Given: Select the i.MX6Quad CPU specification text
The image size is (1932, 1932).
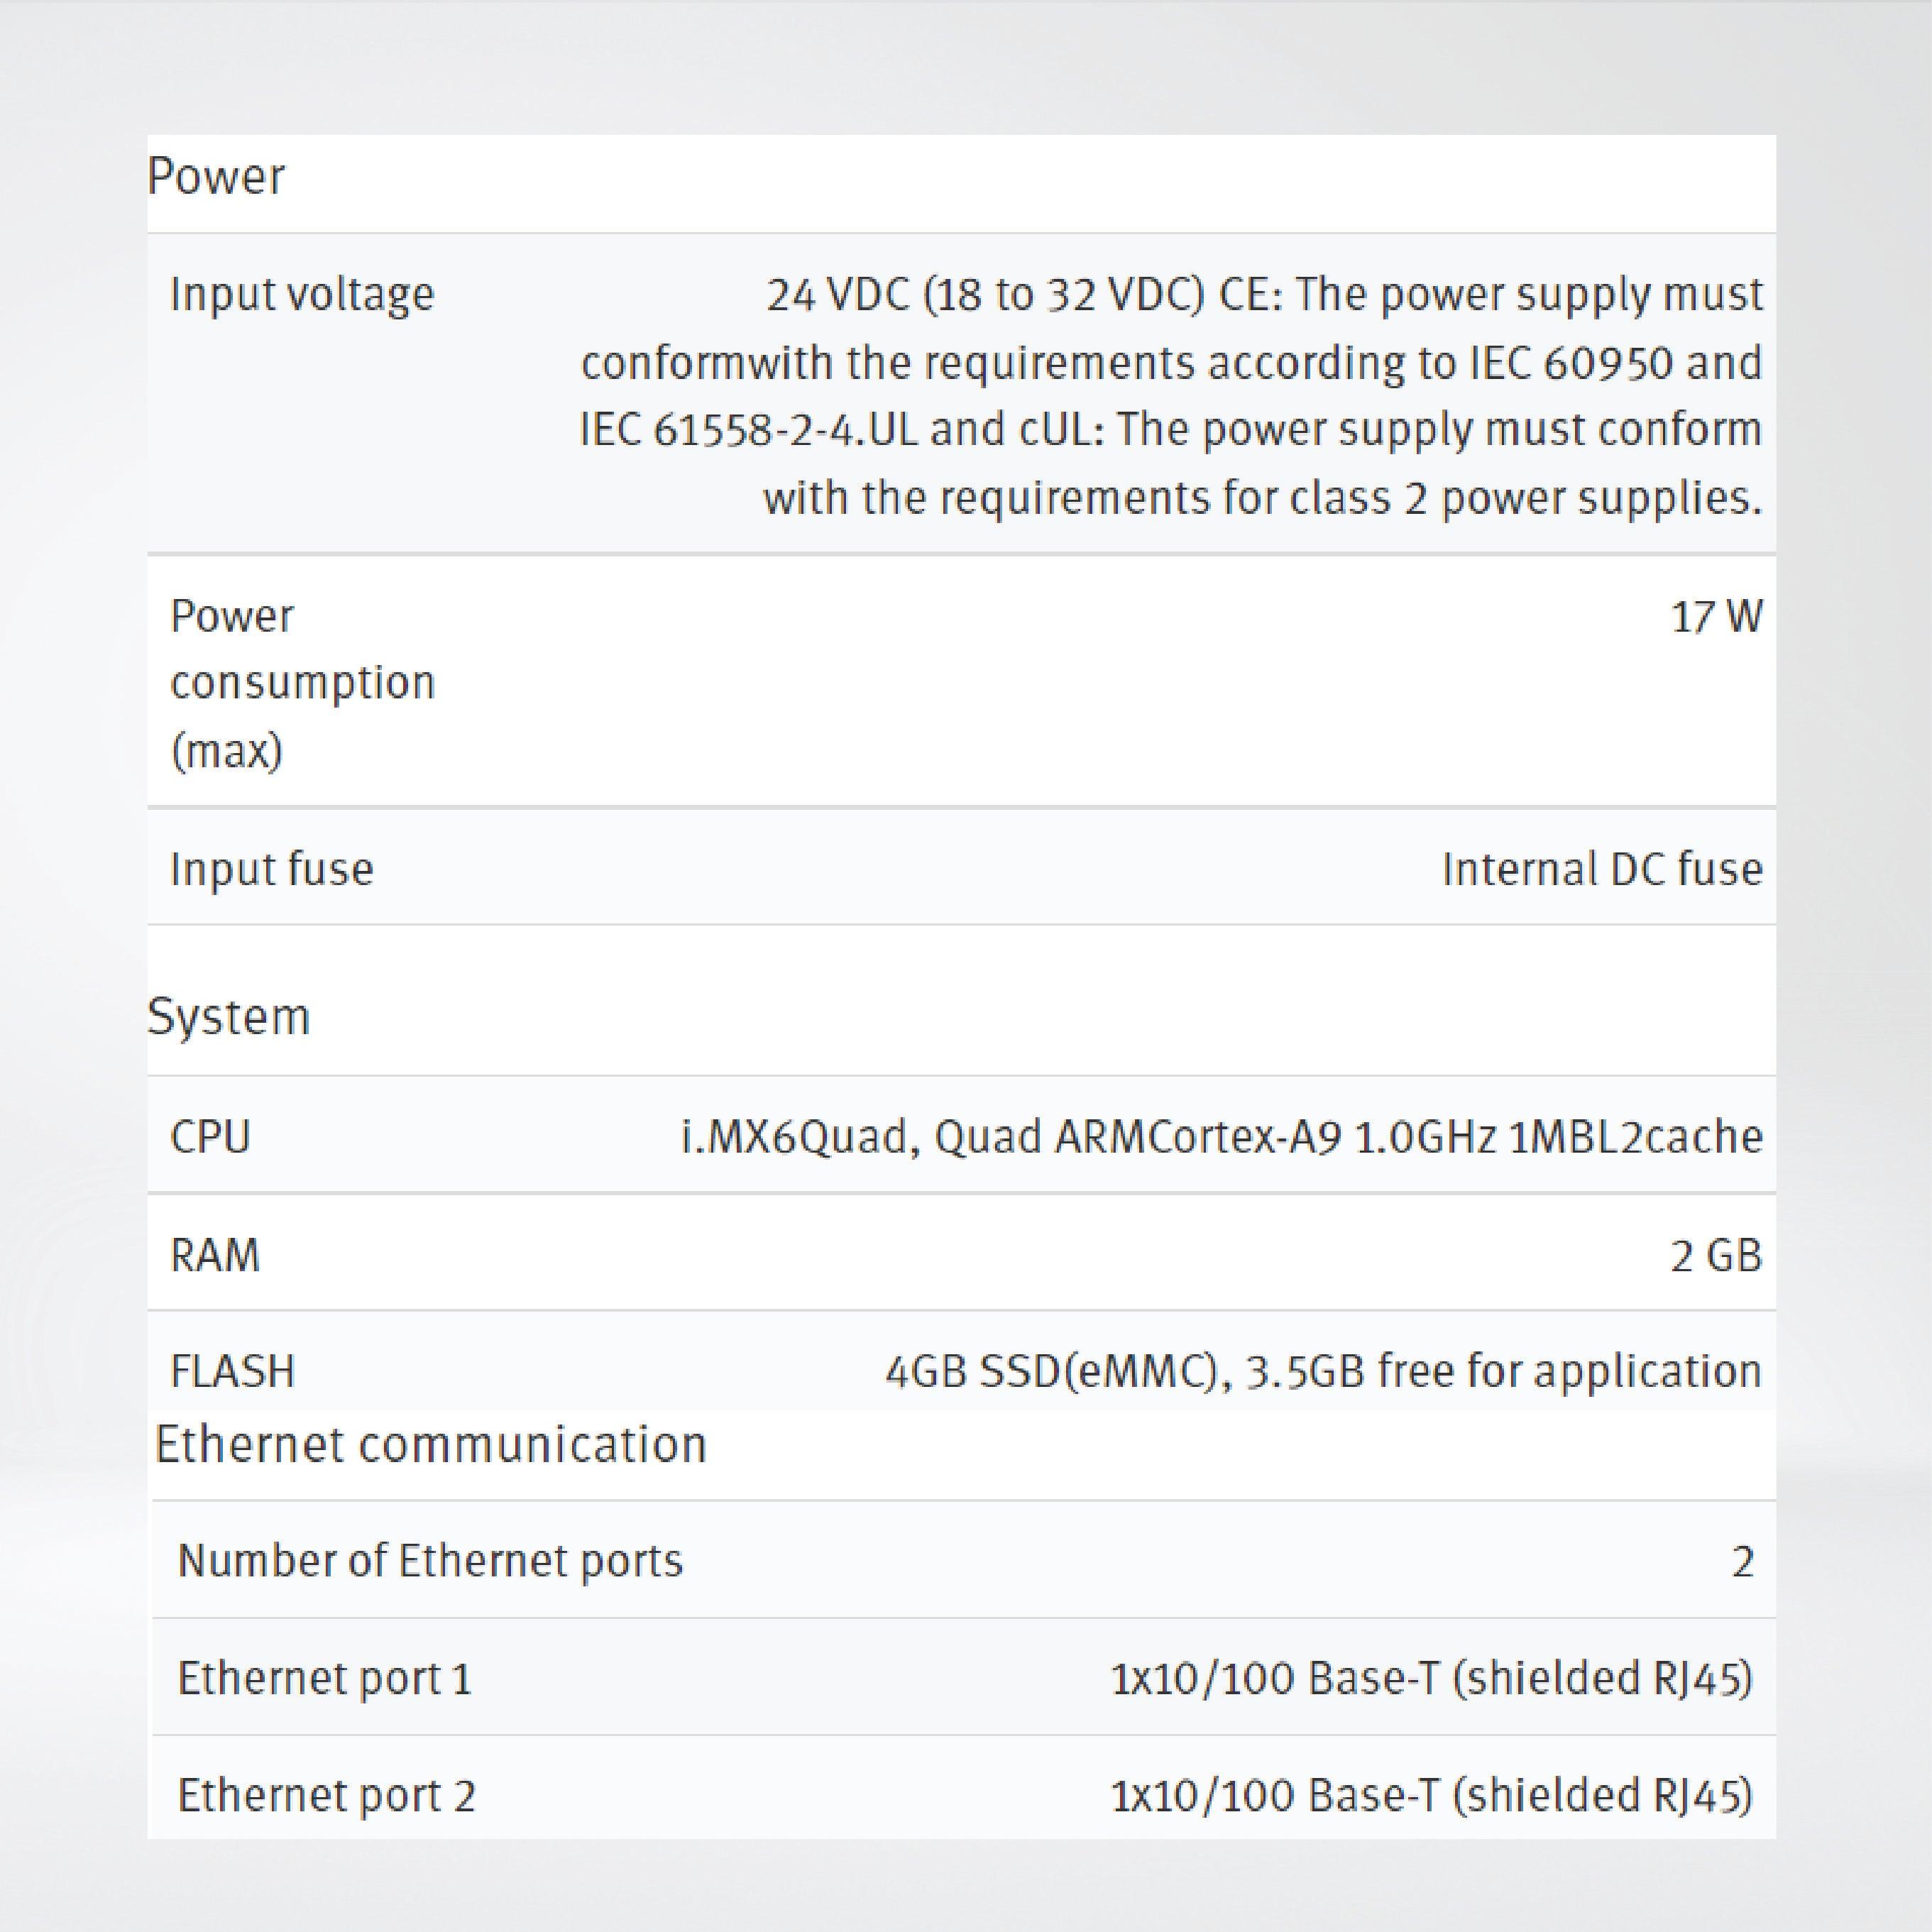Looking at the screenshot, I should [x=1221, y=1137].
